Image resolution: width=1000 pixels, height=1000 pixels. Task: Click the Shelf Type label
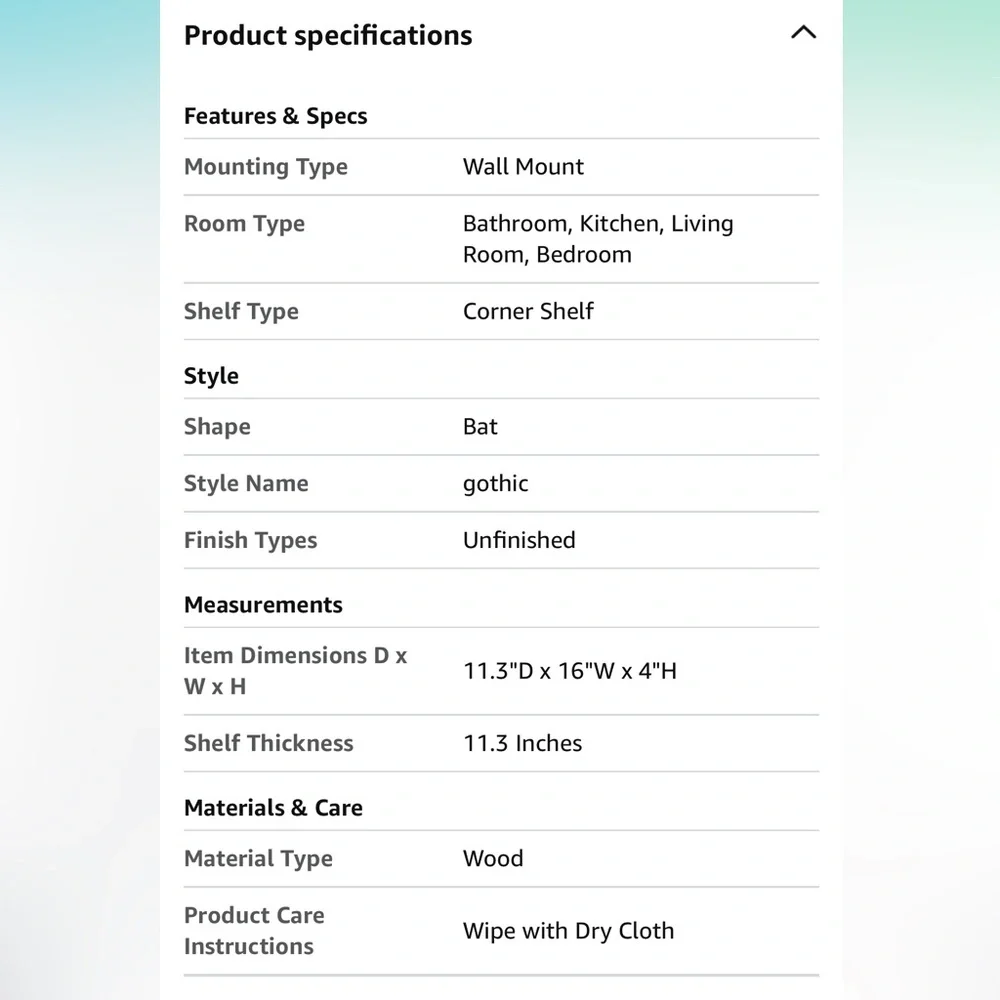pyautogui.click(x=241, y=311)
